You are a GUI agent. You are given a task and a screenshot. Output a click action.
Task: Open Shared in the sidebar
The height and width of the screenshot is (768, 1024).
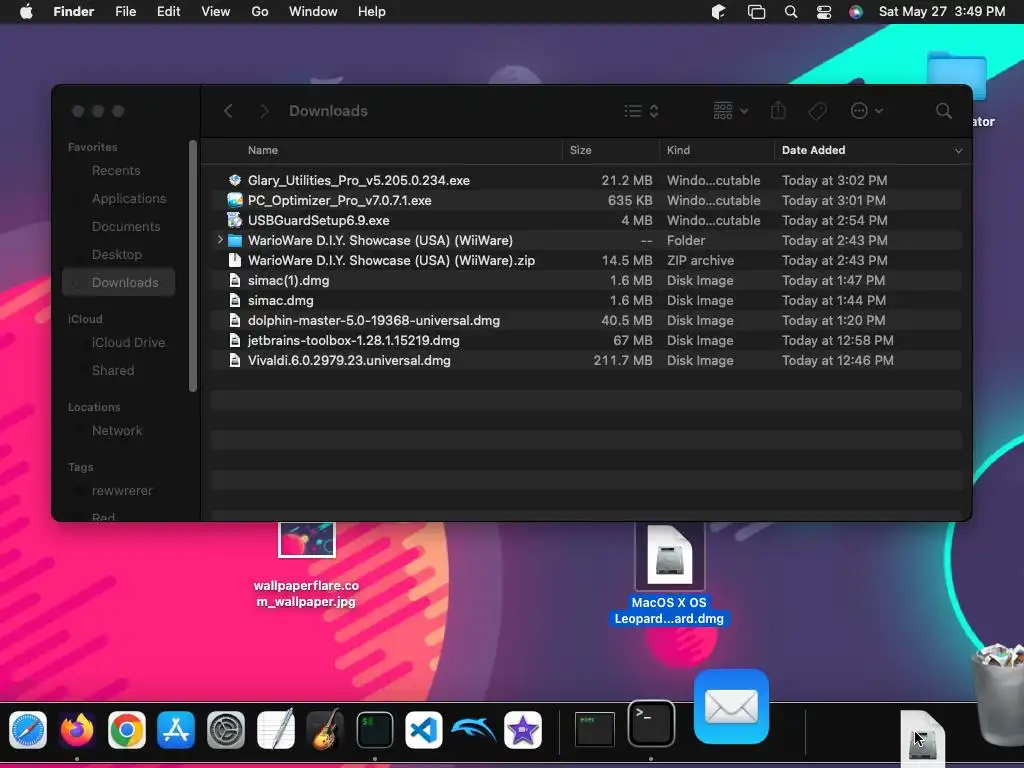113,370
